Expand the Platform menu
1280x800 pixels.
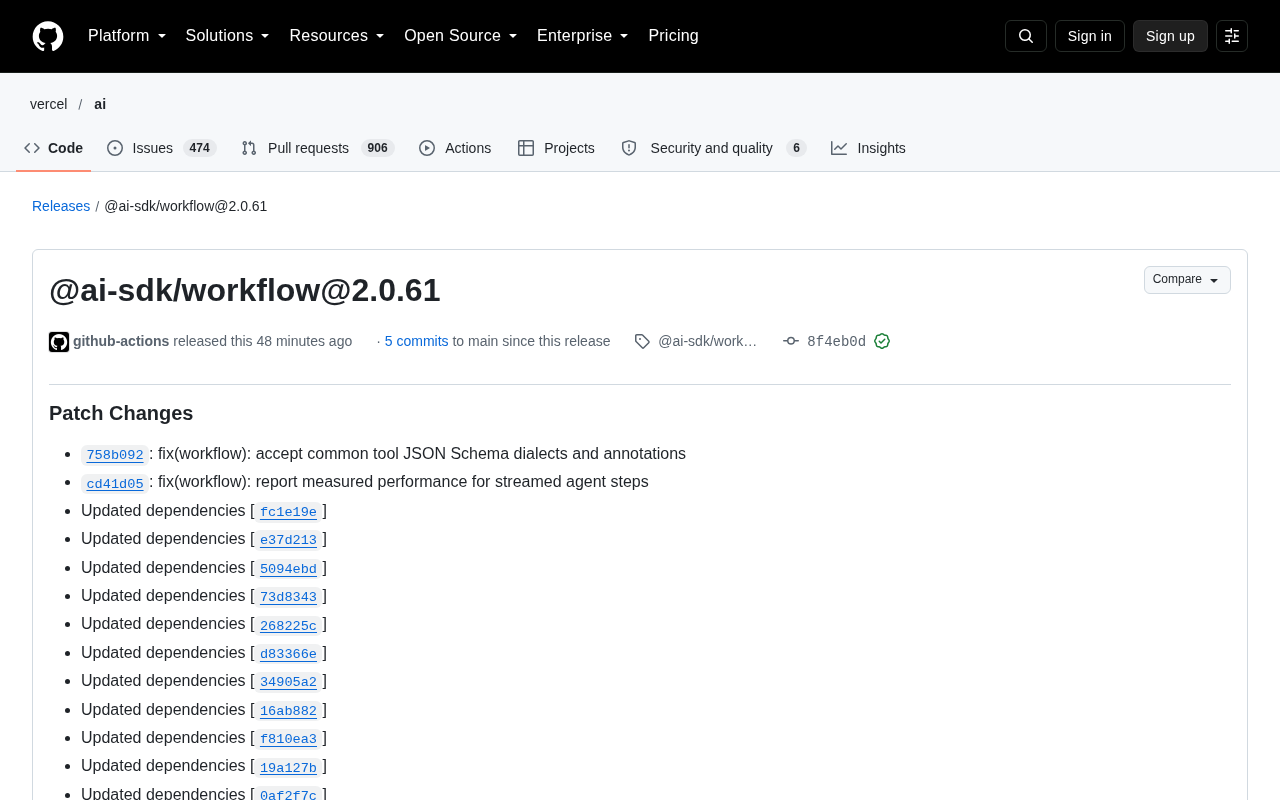[x=127, y=36]
